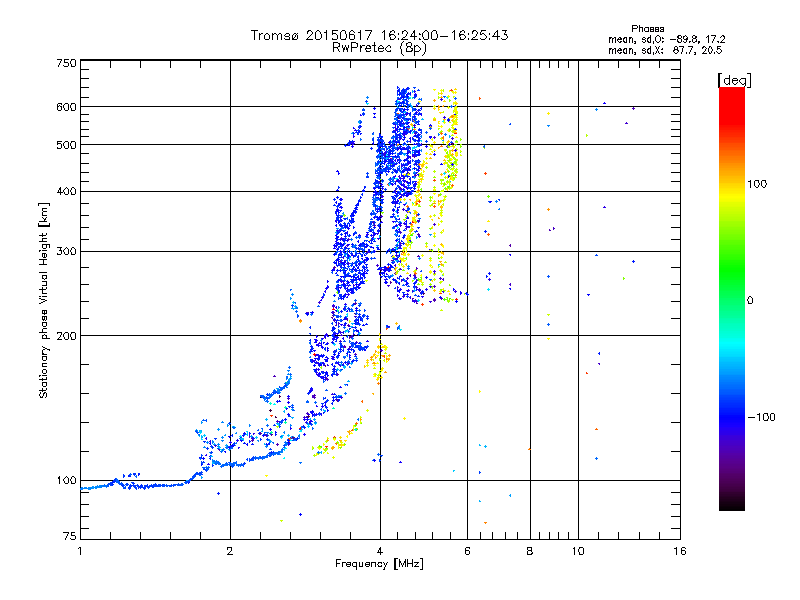Click the "300" height axis tick label
Viewport: 800px width, 600px height.
point(66,252)
